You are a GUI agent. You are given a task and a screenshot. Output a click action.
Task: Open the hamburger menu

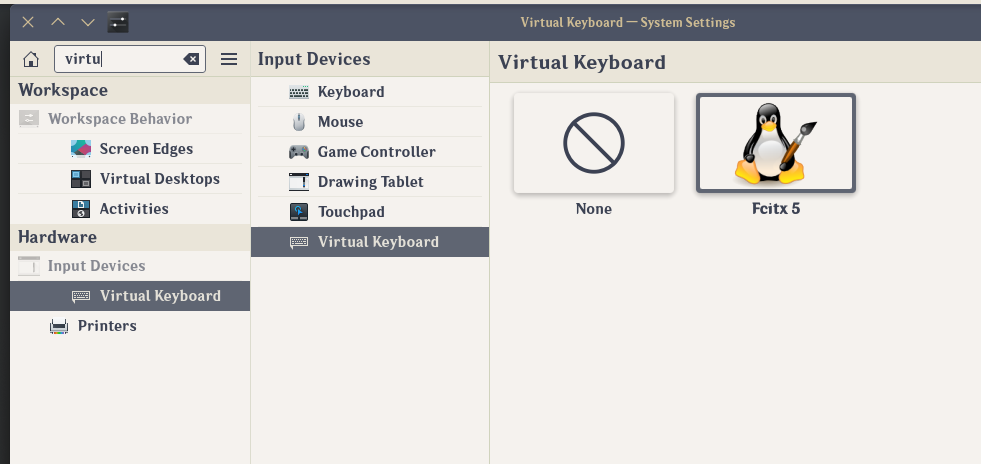(229, 59)
